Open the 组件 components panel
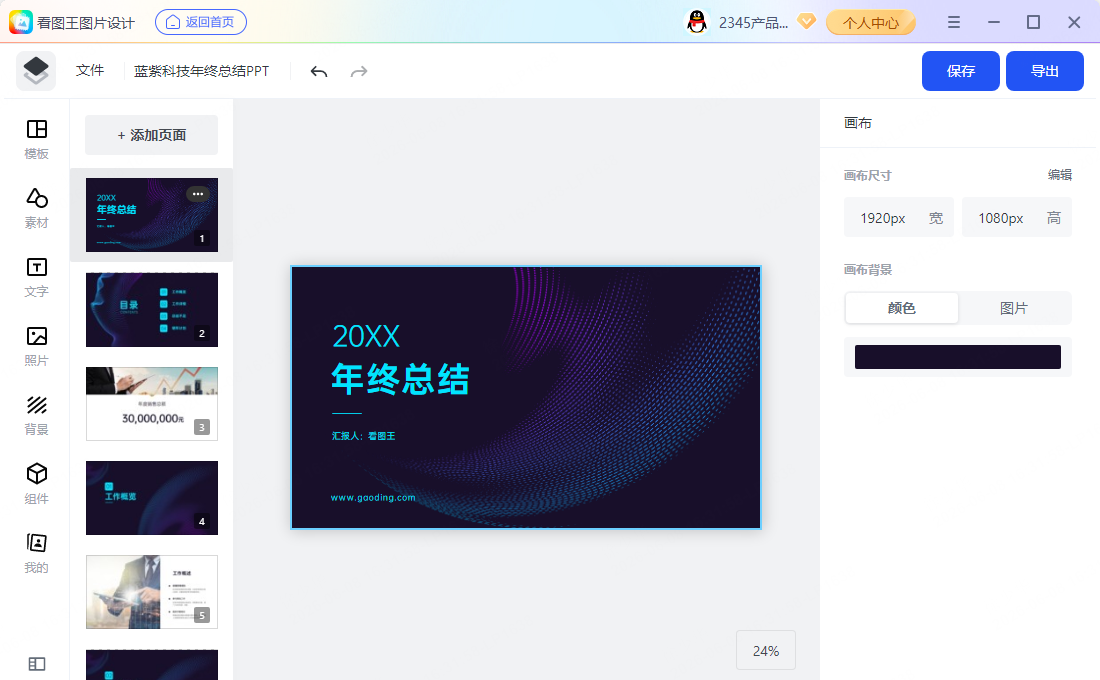This screenshot has height=680, width=1100. click(x=36, y=484)
